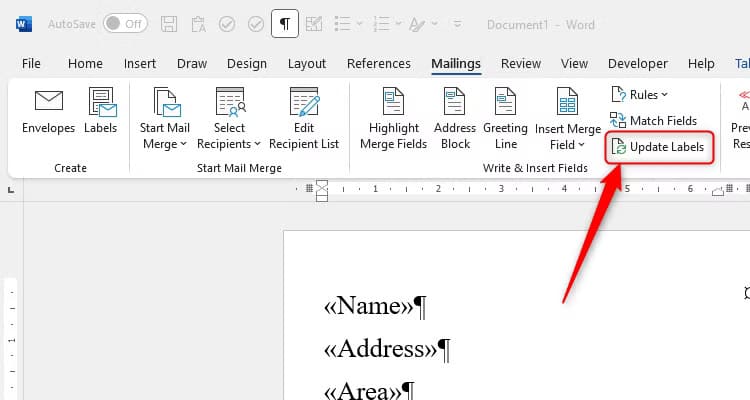Open the File menu
This screenshot has height=400, width=750.
(31, 64)
